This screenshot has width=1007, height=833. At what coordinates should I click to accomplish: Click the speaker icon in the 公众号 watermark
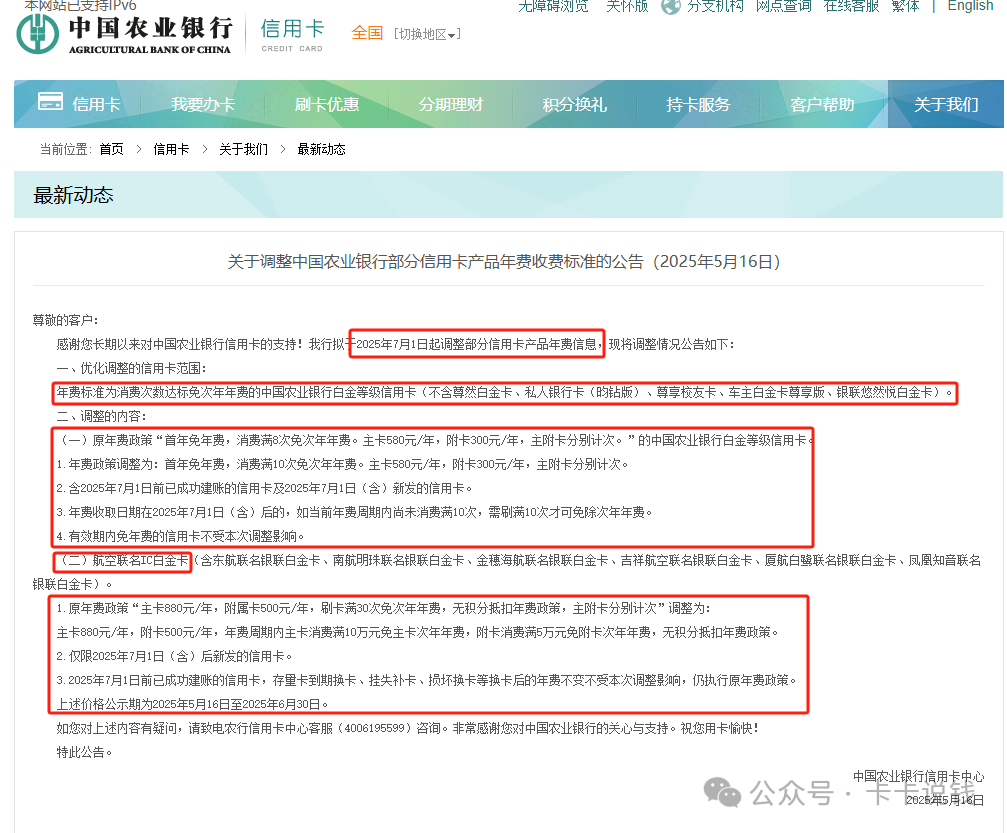click(722, 793)
